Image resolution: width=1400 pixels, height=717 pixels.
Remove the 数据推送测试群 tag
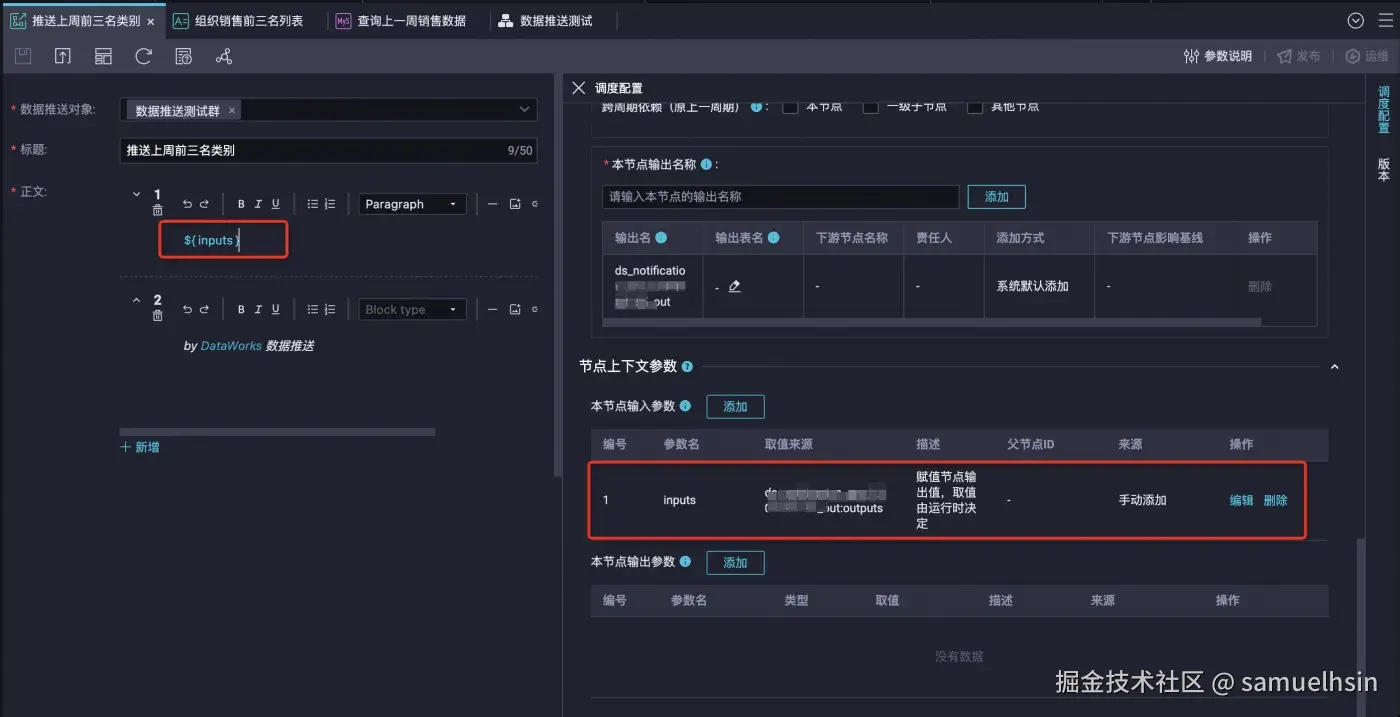[232, 110]
